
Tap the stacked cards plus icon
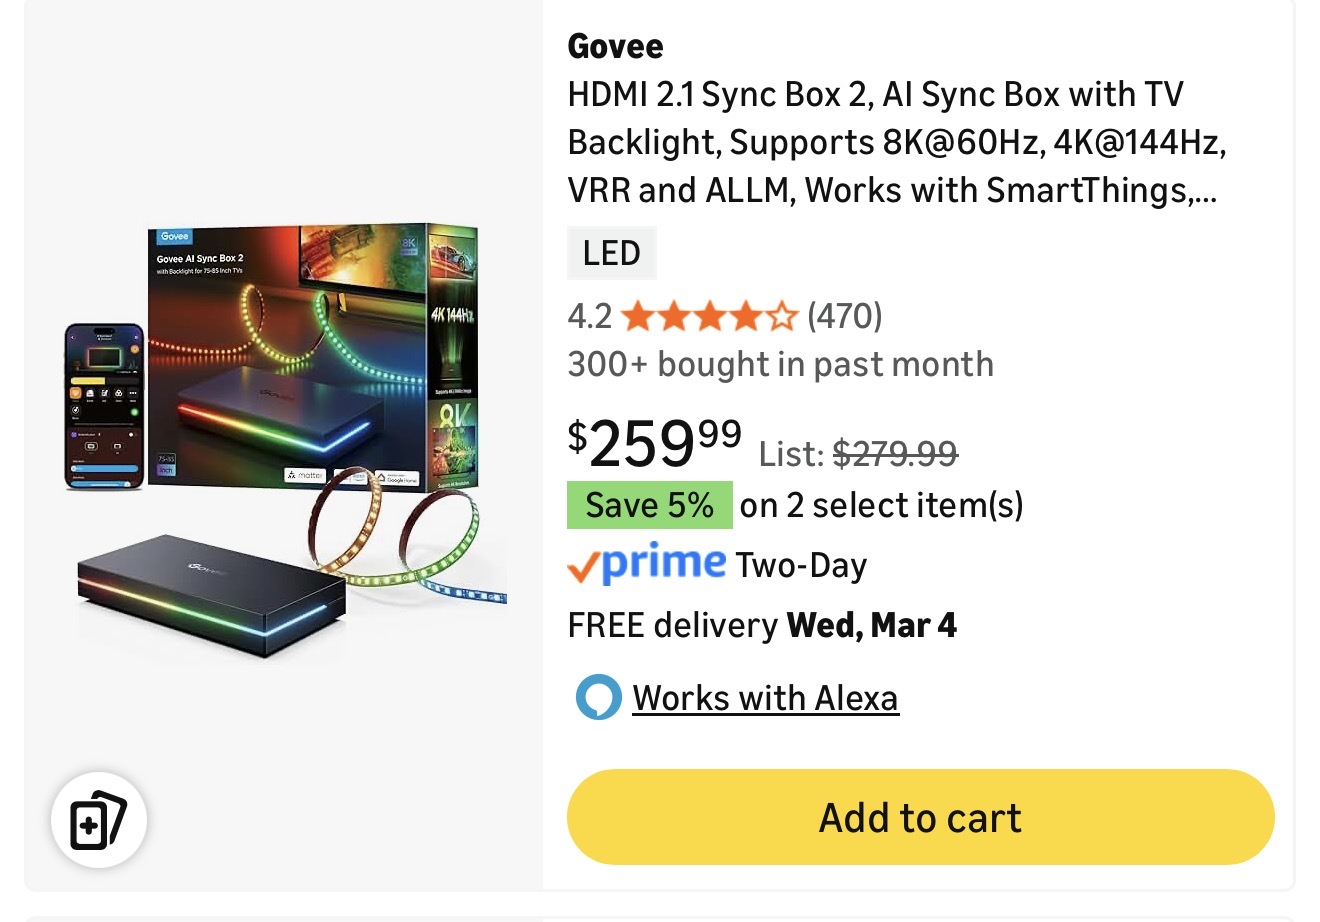pos(98,820)
